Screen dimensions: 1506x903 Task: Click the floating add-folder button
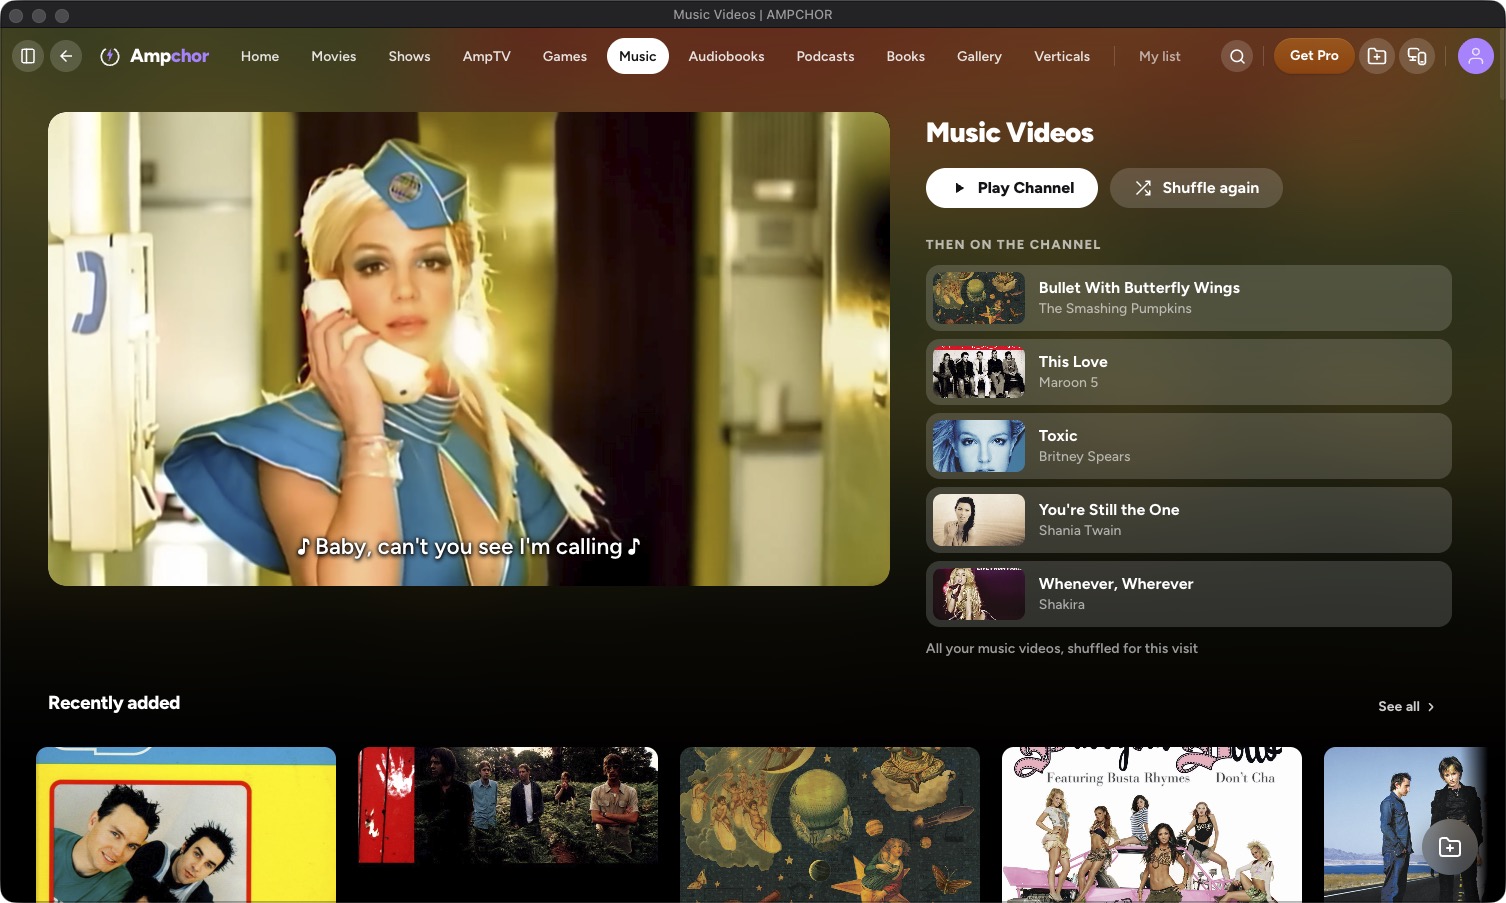coord(1450,848)
